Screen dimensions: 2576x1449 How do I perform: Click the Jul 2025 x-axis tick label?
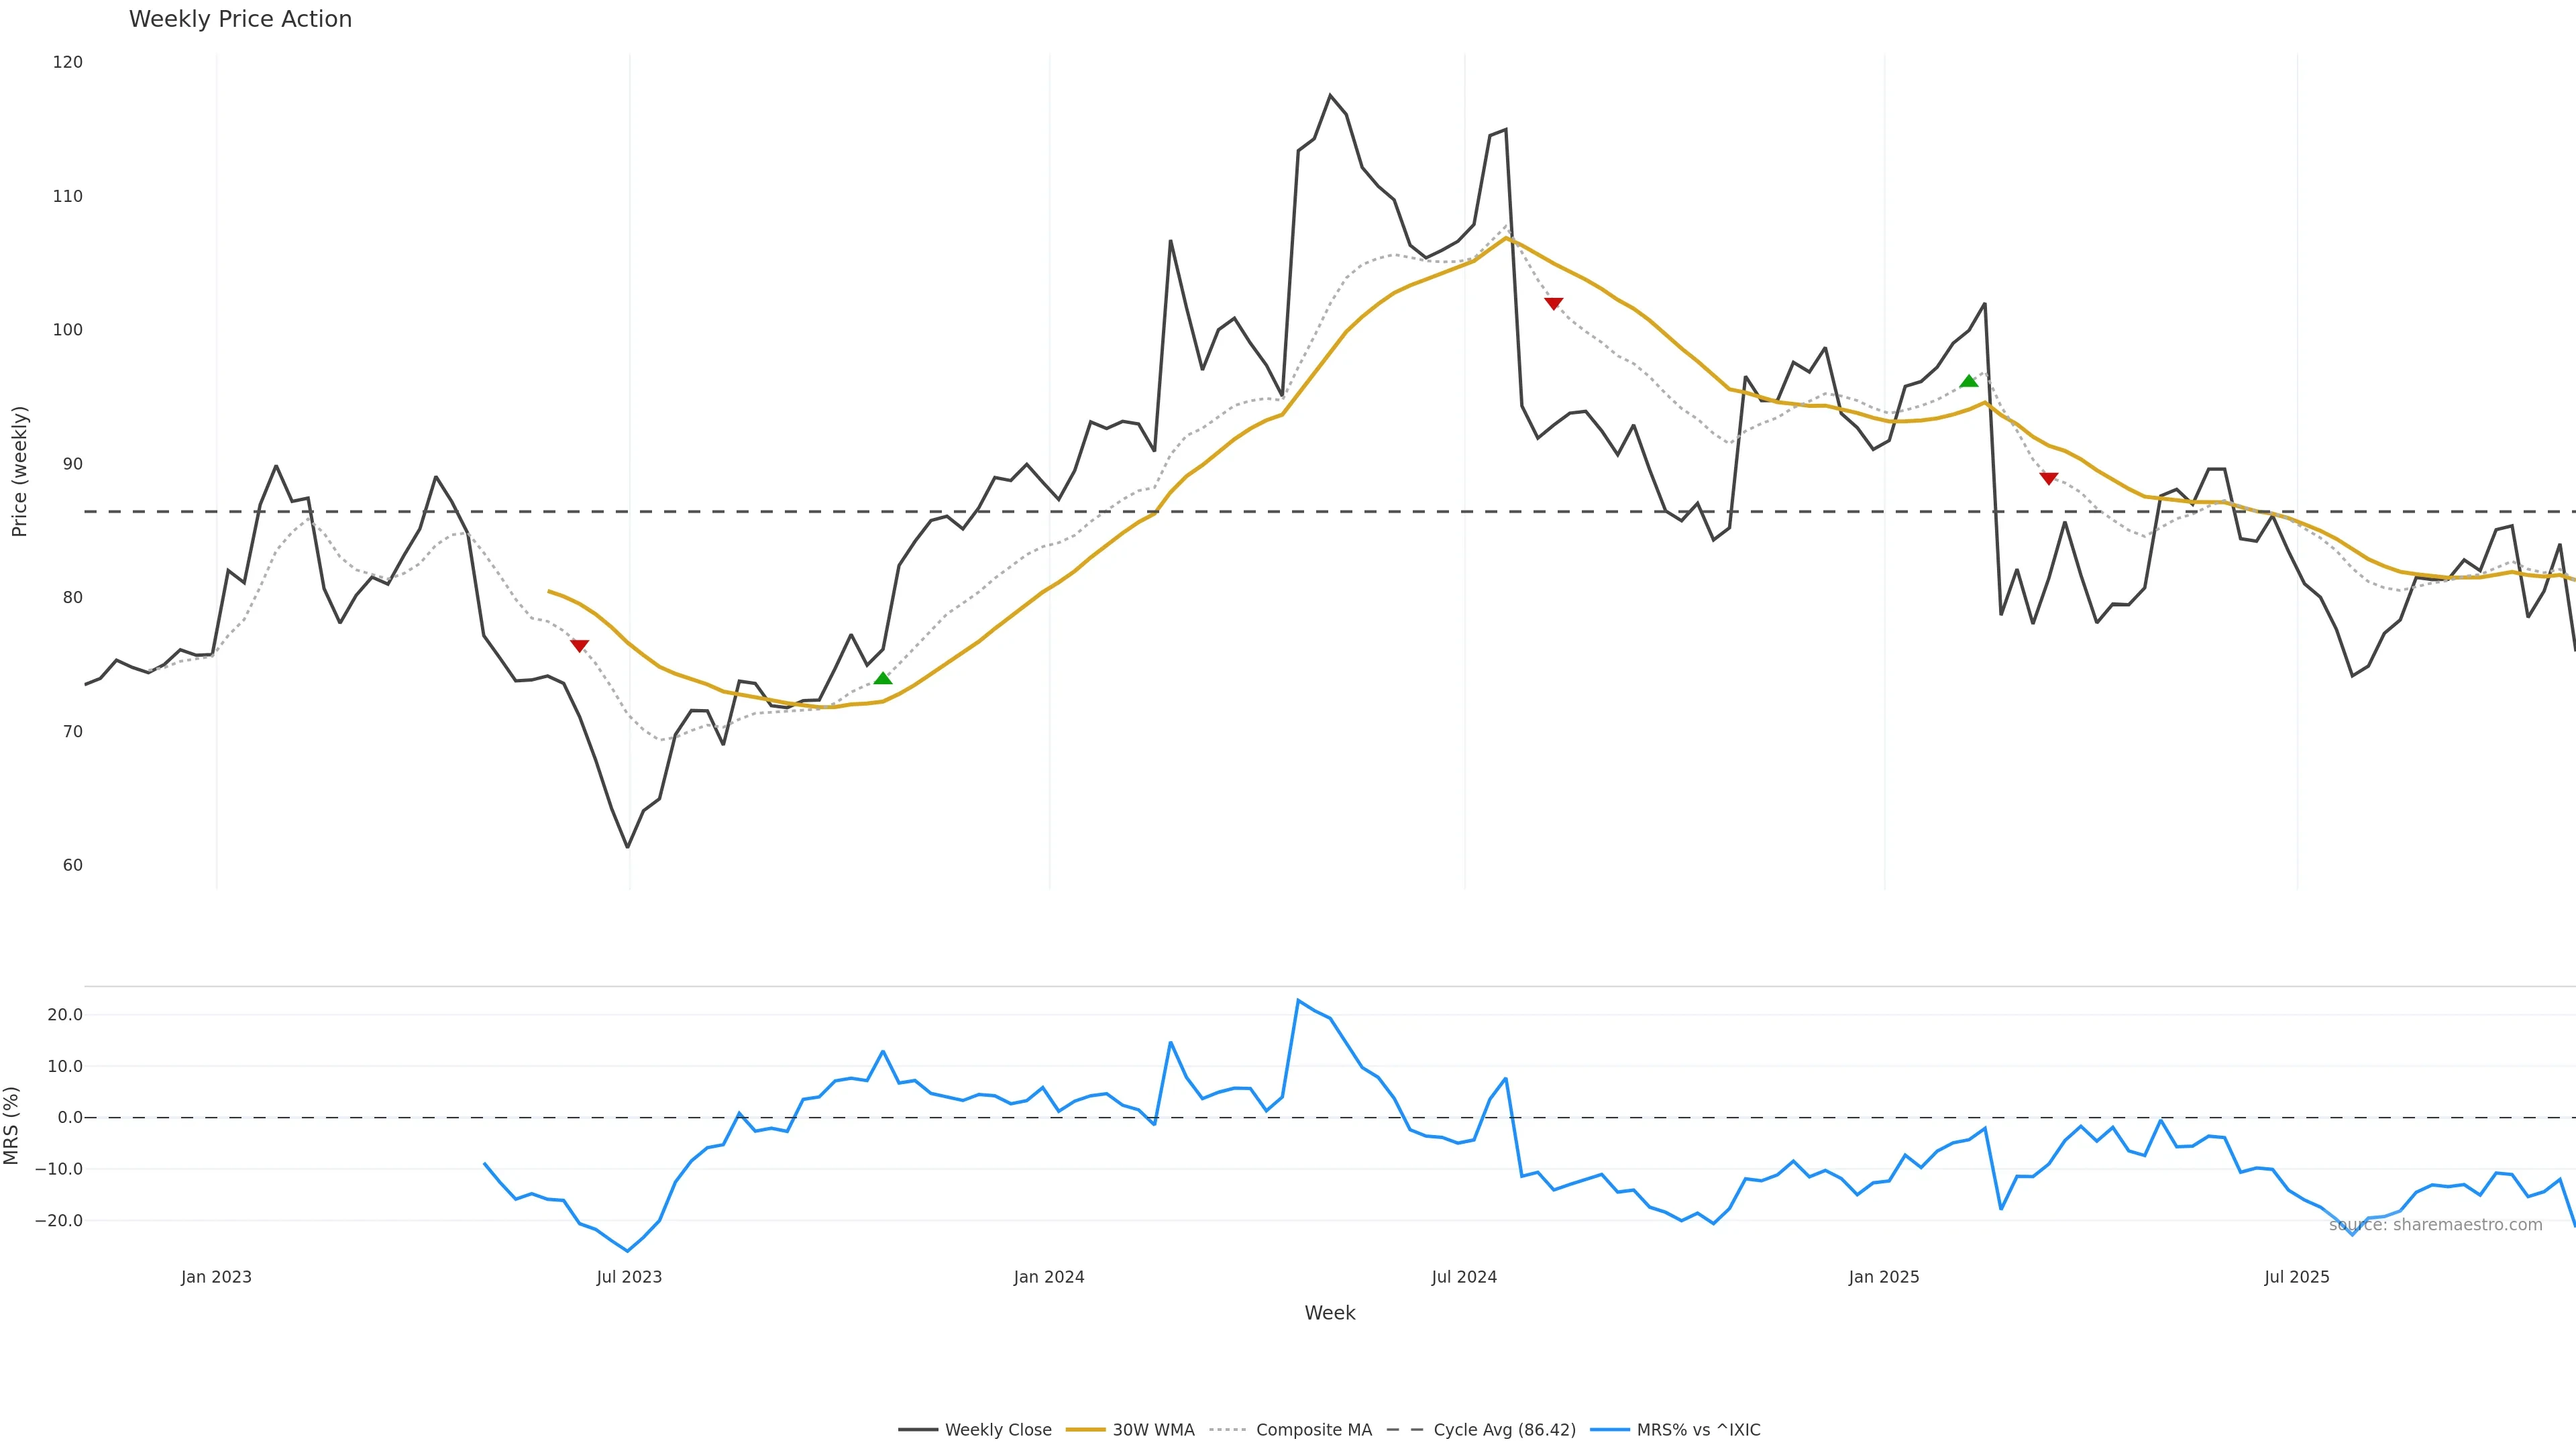(x=2297, y=1277)
